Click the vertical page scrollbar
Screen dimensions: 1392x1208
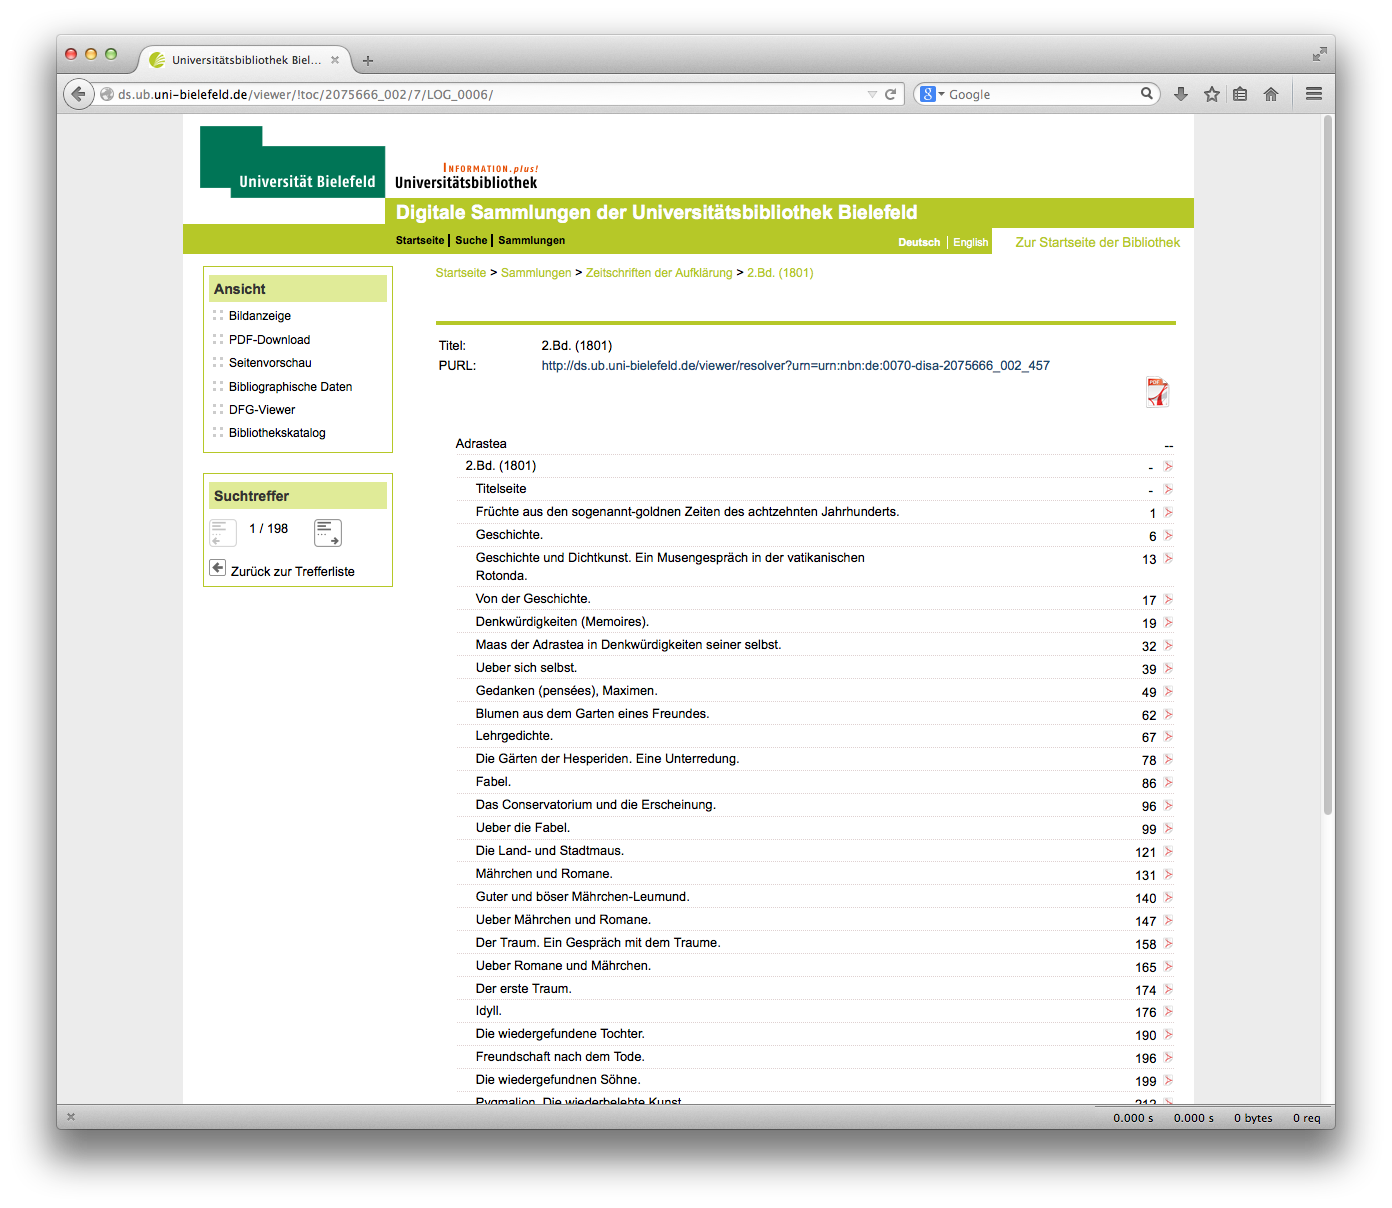coord(1328,465)
